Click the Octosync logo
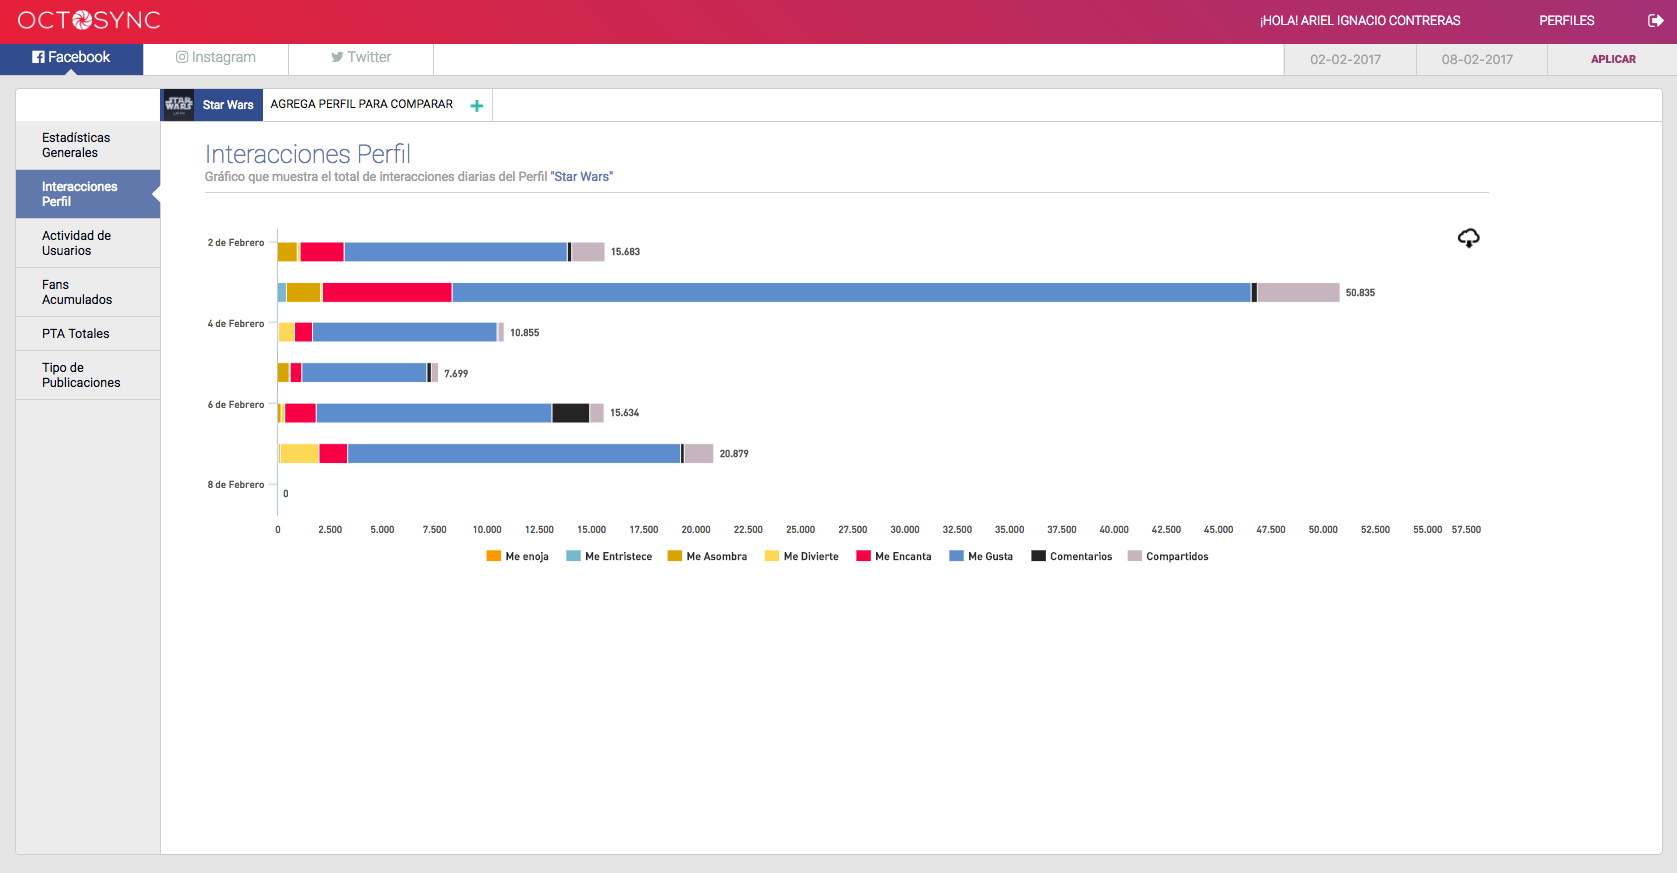This screenshot has width=1677, height=873. point(89,21)
